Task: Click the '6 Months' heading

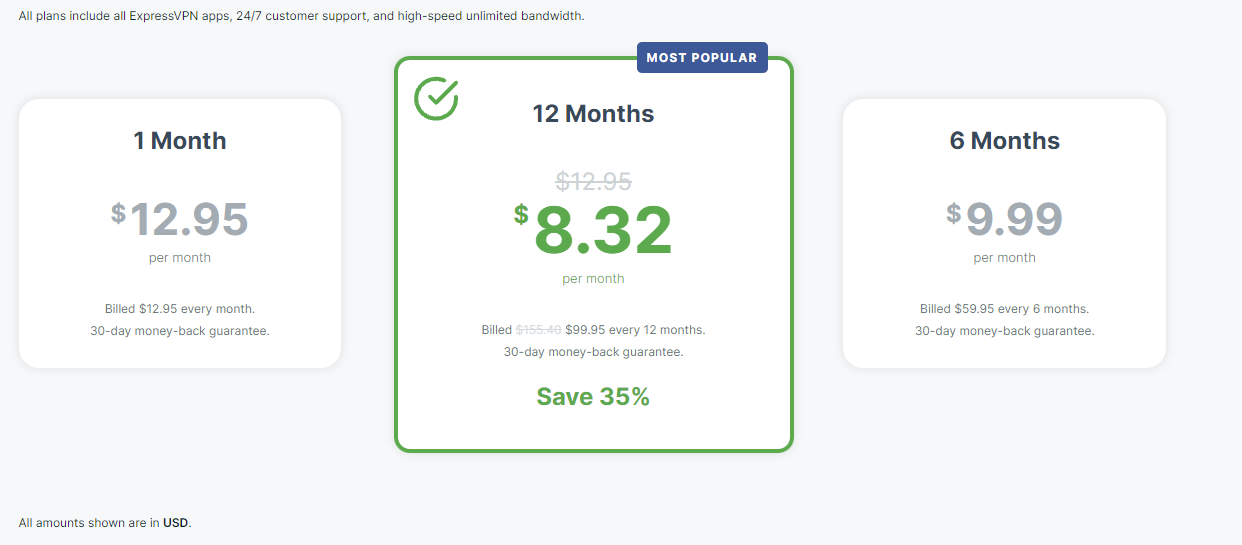Action: (x=1004, y=141)
